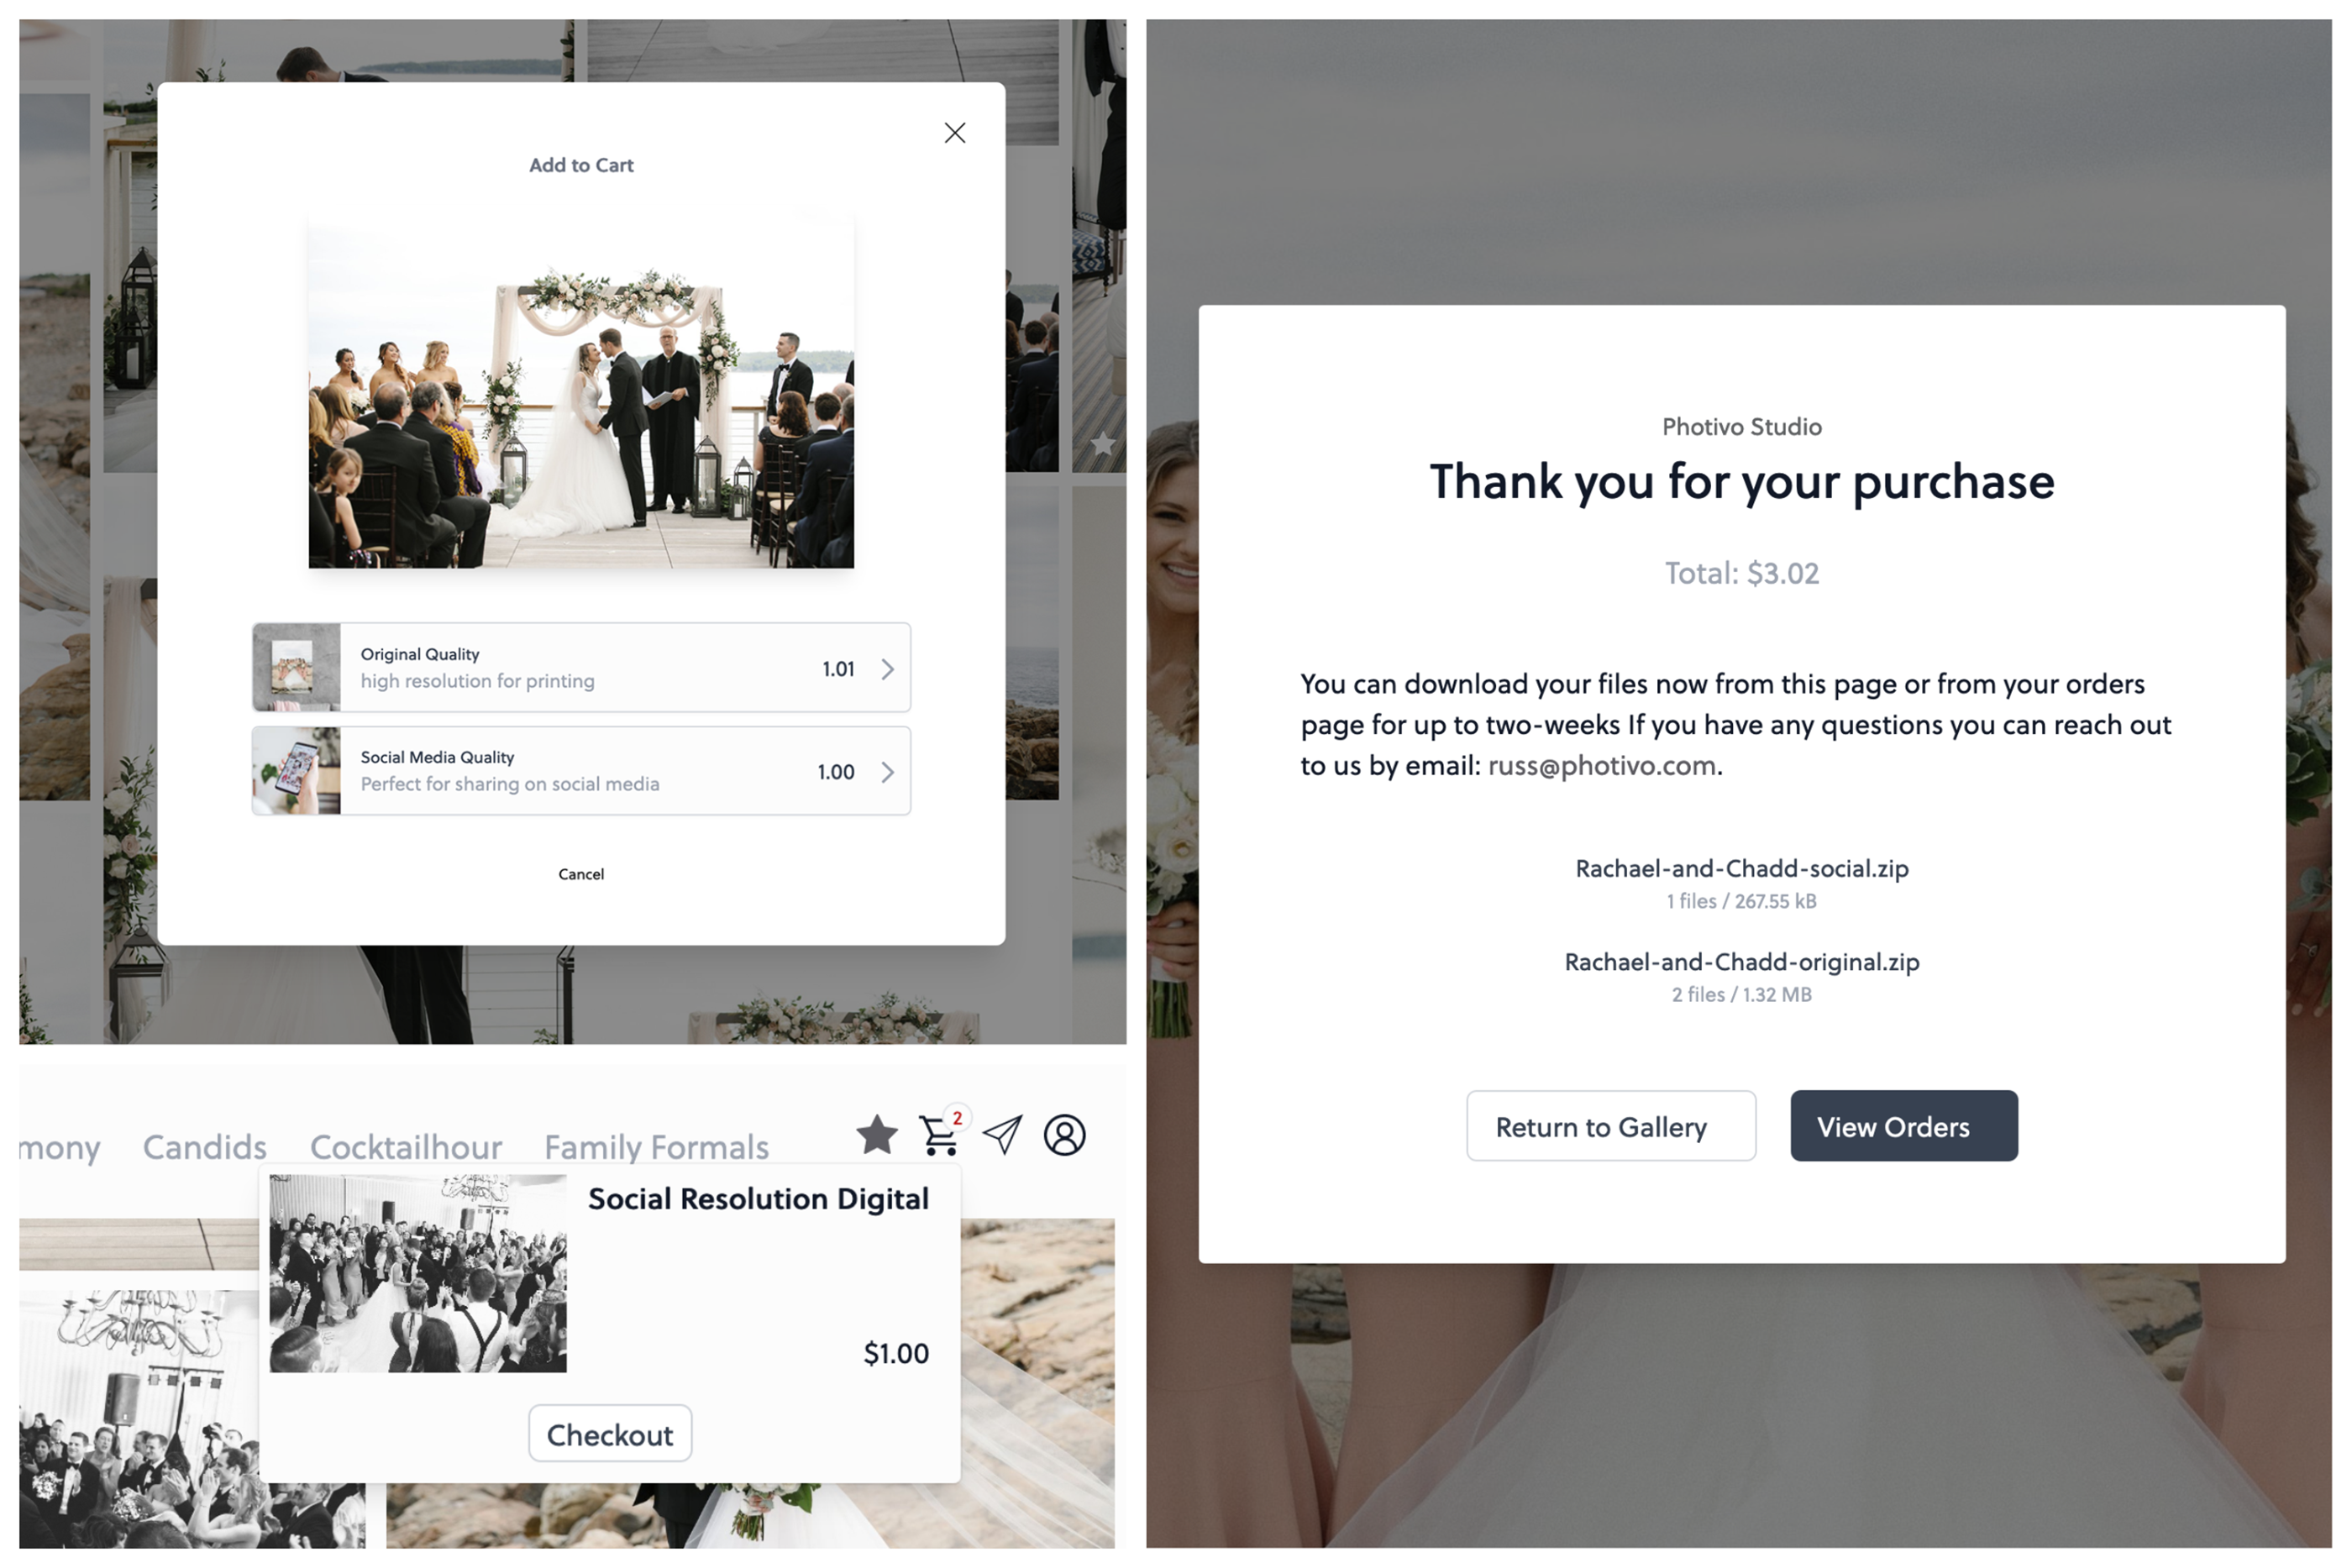The height and width of the screenshot is (1568, 2352).
Task: Open the shopping cart icon
Action: 941,1134
